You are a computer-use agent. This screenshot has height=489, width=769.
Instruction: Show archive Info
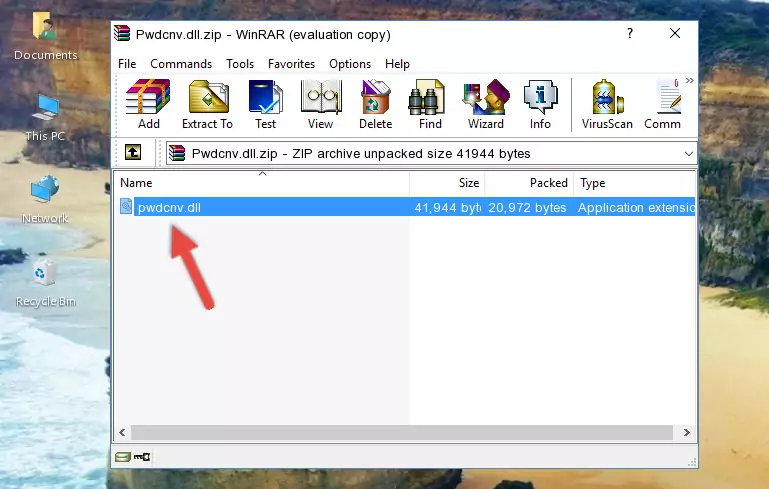tap(540, 104)
